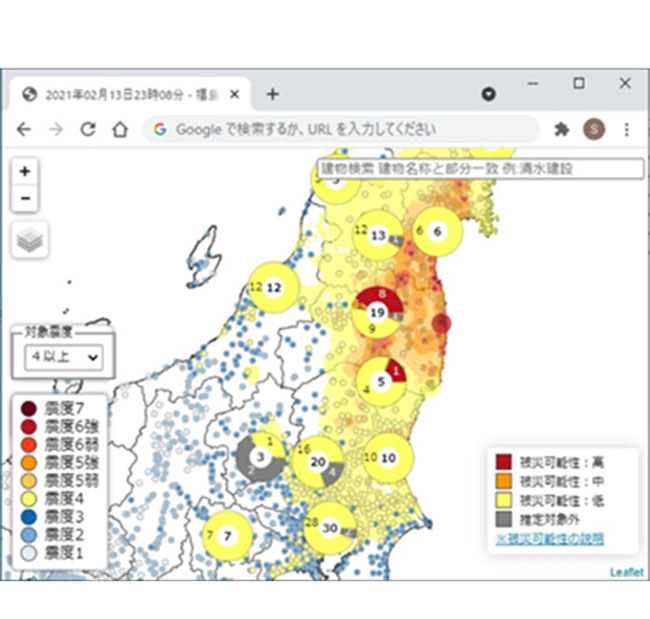
Task: Click the cluster marker labeled 12
Action: pos(274,287)
